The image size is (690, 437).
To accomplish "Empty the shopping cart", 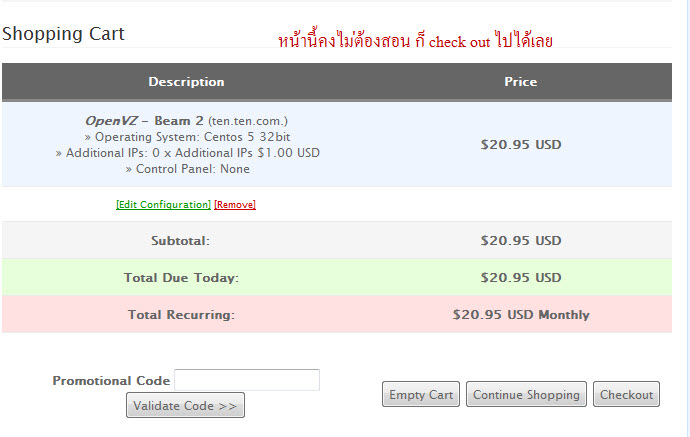I will [x=421, y=395].
